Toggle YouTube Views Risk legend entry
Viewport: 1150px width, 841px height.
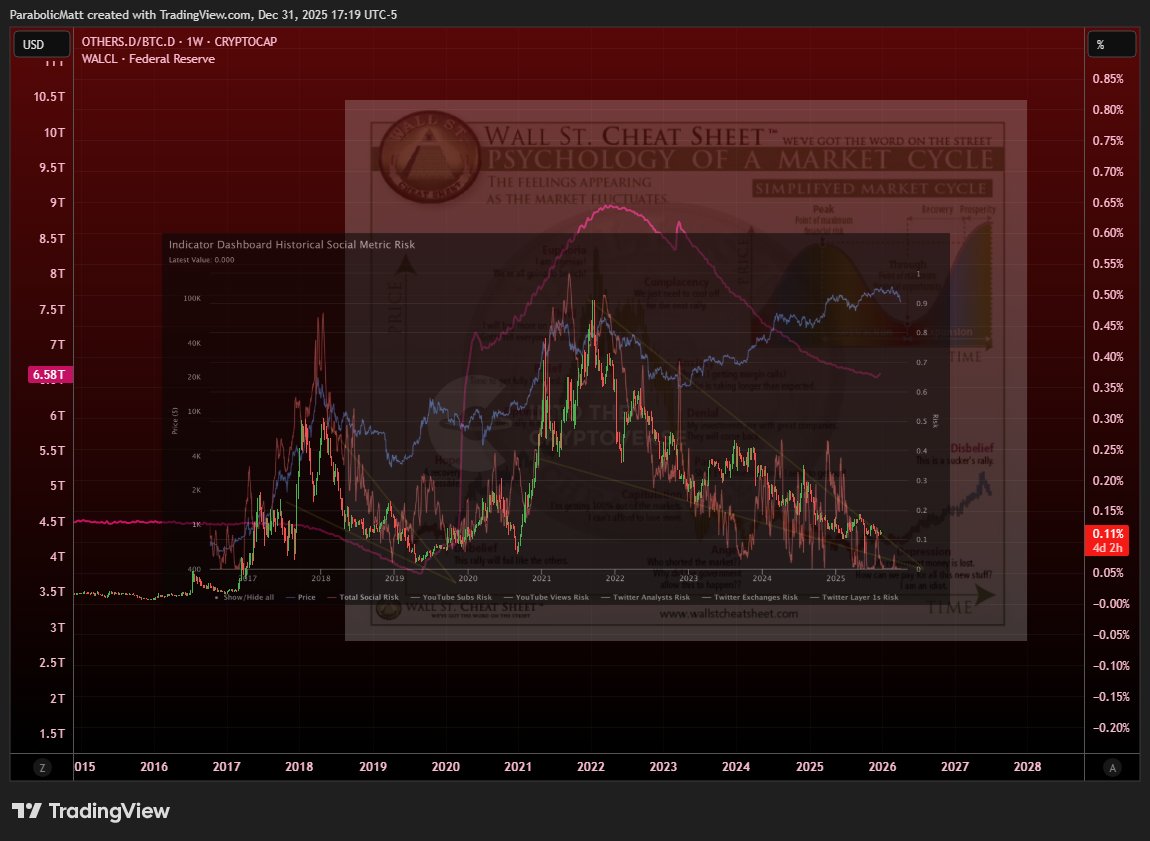(546, 597)
